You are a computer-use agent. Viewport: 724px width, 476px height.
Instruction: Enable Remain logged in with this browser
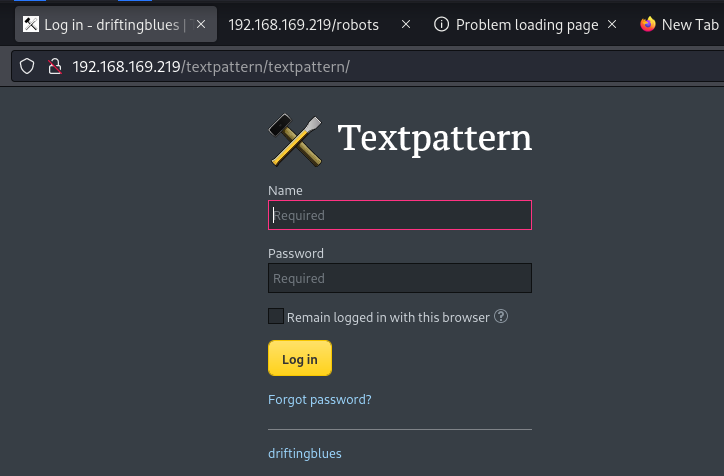tap(276, 316)
